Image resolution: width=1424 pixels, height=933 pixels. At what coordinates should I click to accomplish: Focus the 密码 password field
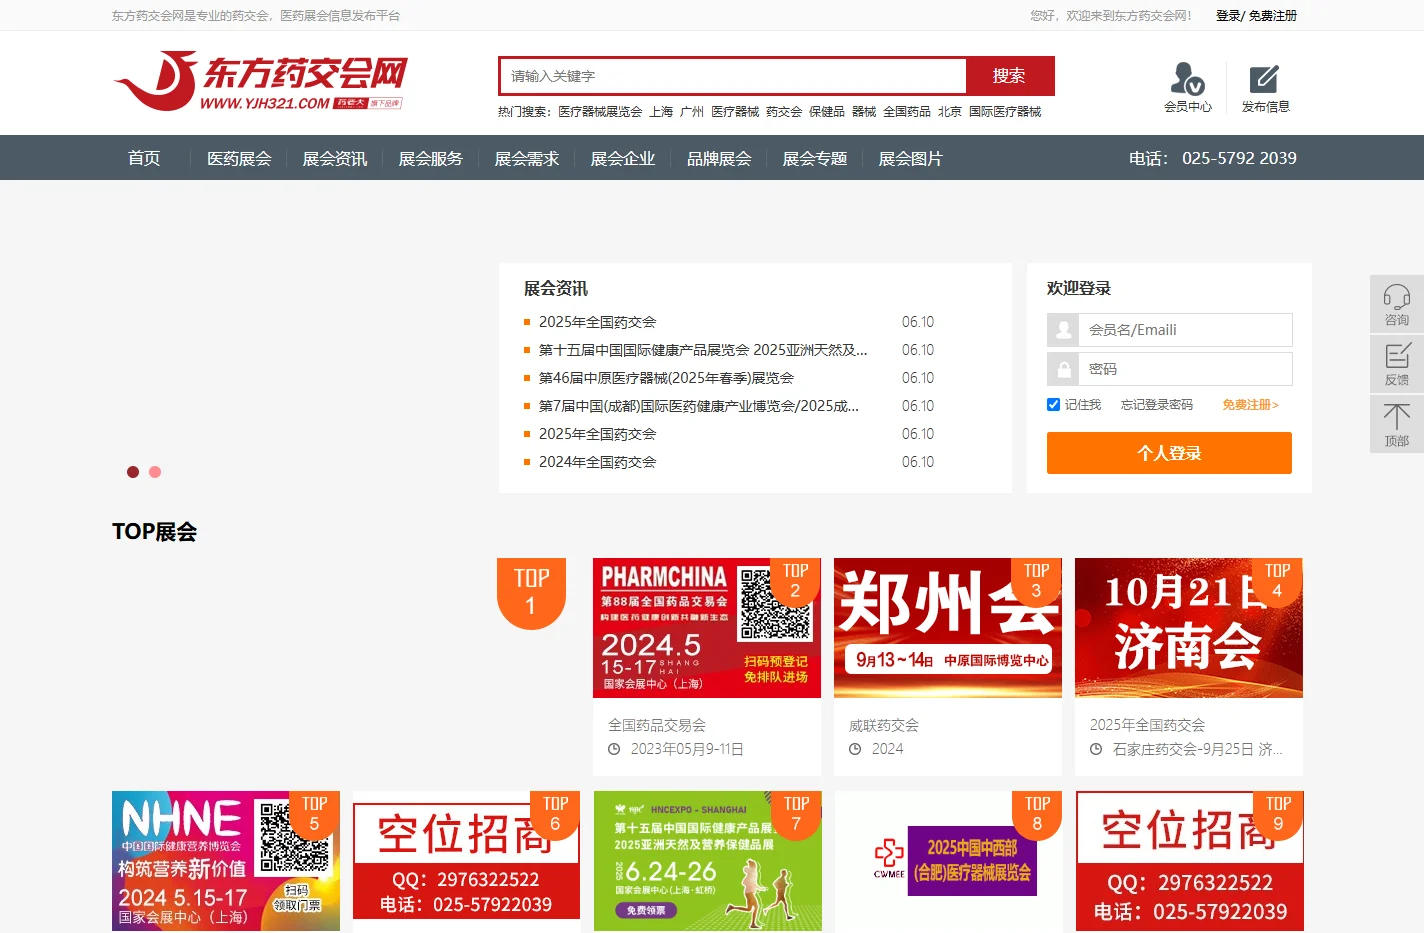coord(1185,369)
